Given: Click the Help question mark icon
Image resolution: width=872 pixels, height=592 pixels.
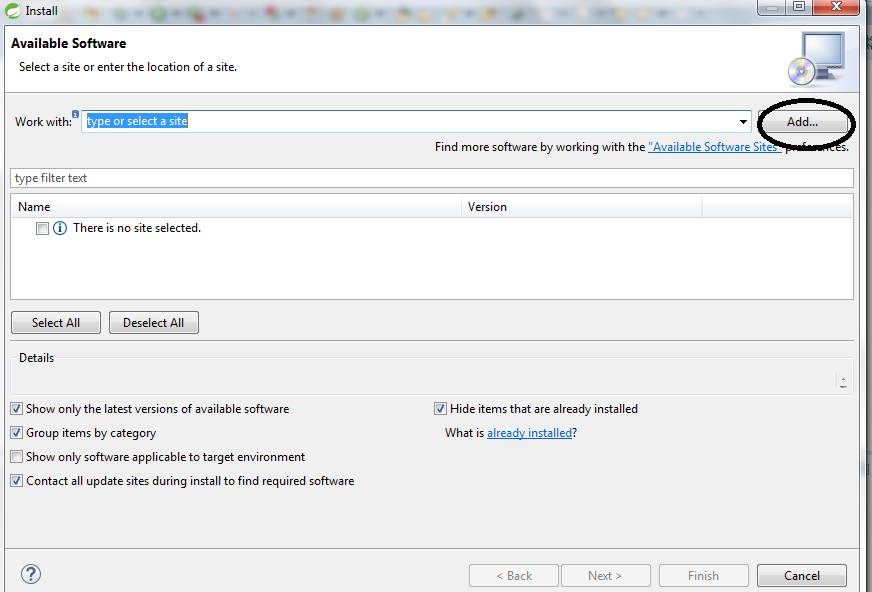Looking at the screenshot, I should pyautogui.click(x=30, y=574).
